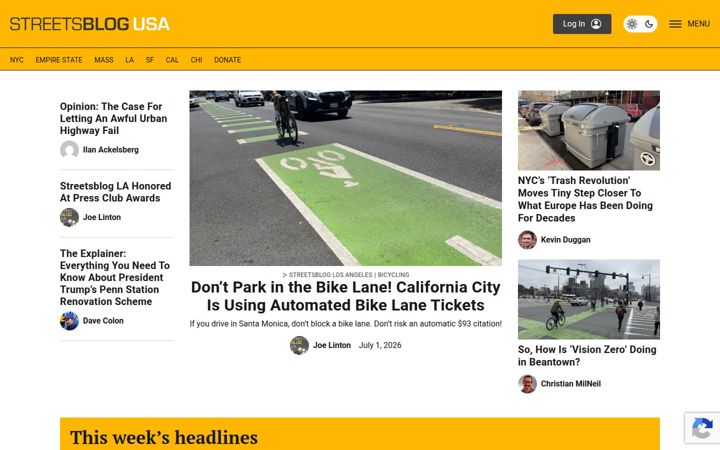
Task: Switch to light mode sun icon
Action: (x=632, y=24)
